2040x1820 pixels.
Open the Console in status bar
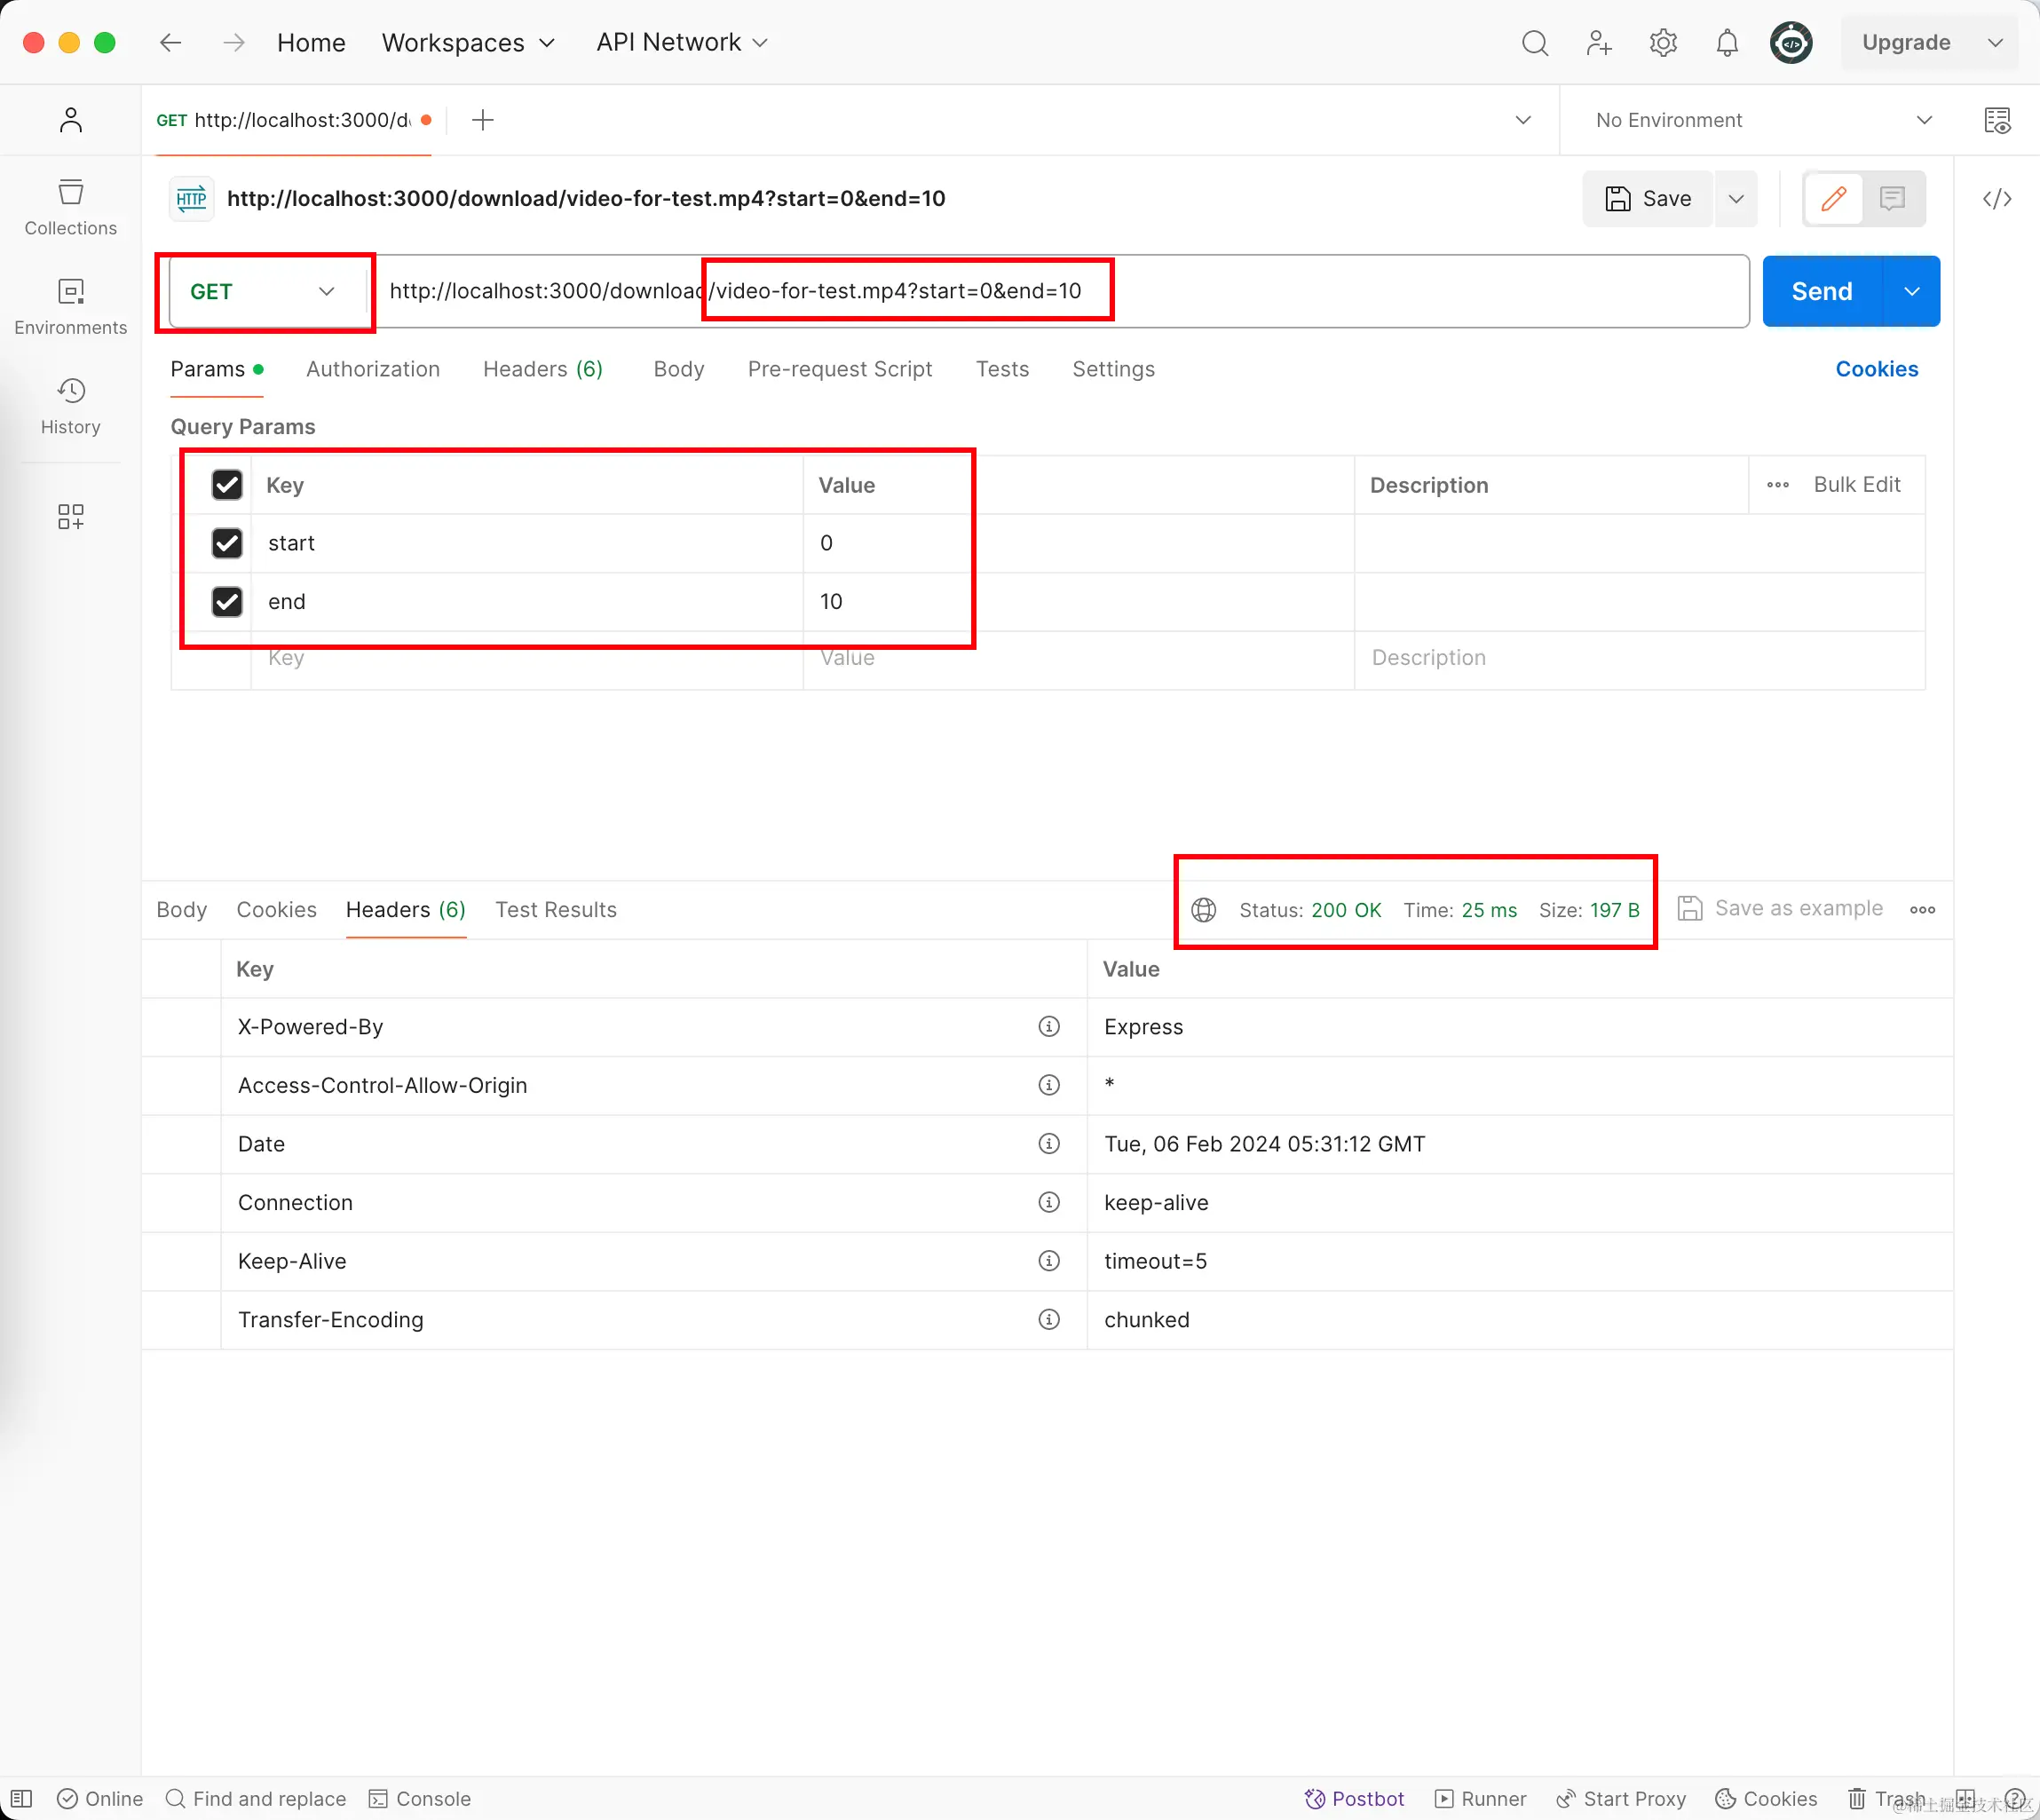click(x=420, y=1799)
